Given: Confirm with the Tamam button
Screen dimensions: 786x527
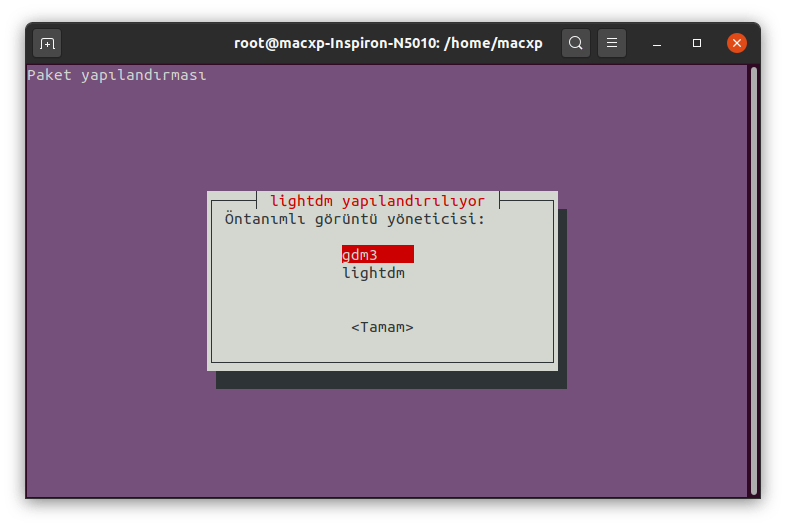Looking at the screenshot, I should 382,327.
